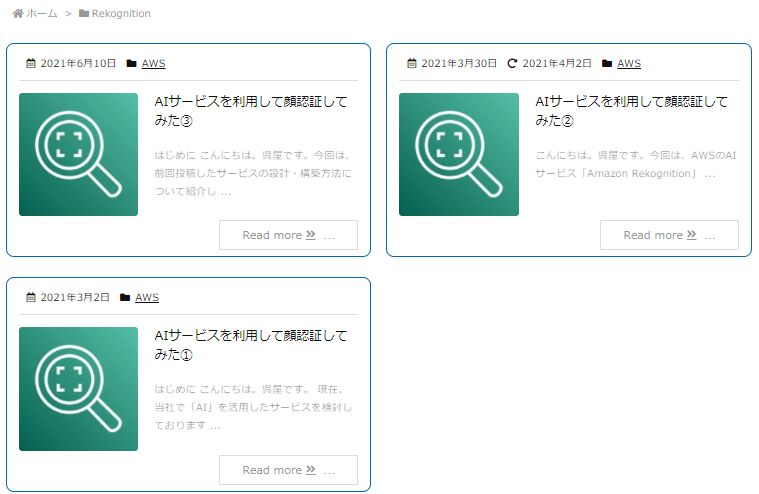Click excerpt mentioning Amazon Rekognition in article ②
The height and width of the screenshot is (494, 759).
pos(636,165)
